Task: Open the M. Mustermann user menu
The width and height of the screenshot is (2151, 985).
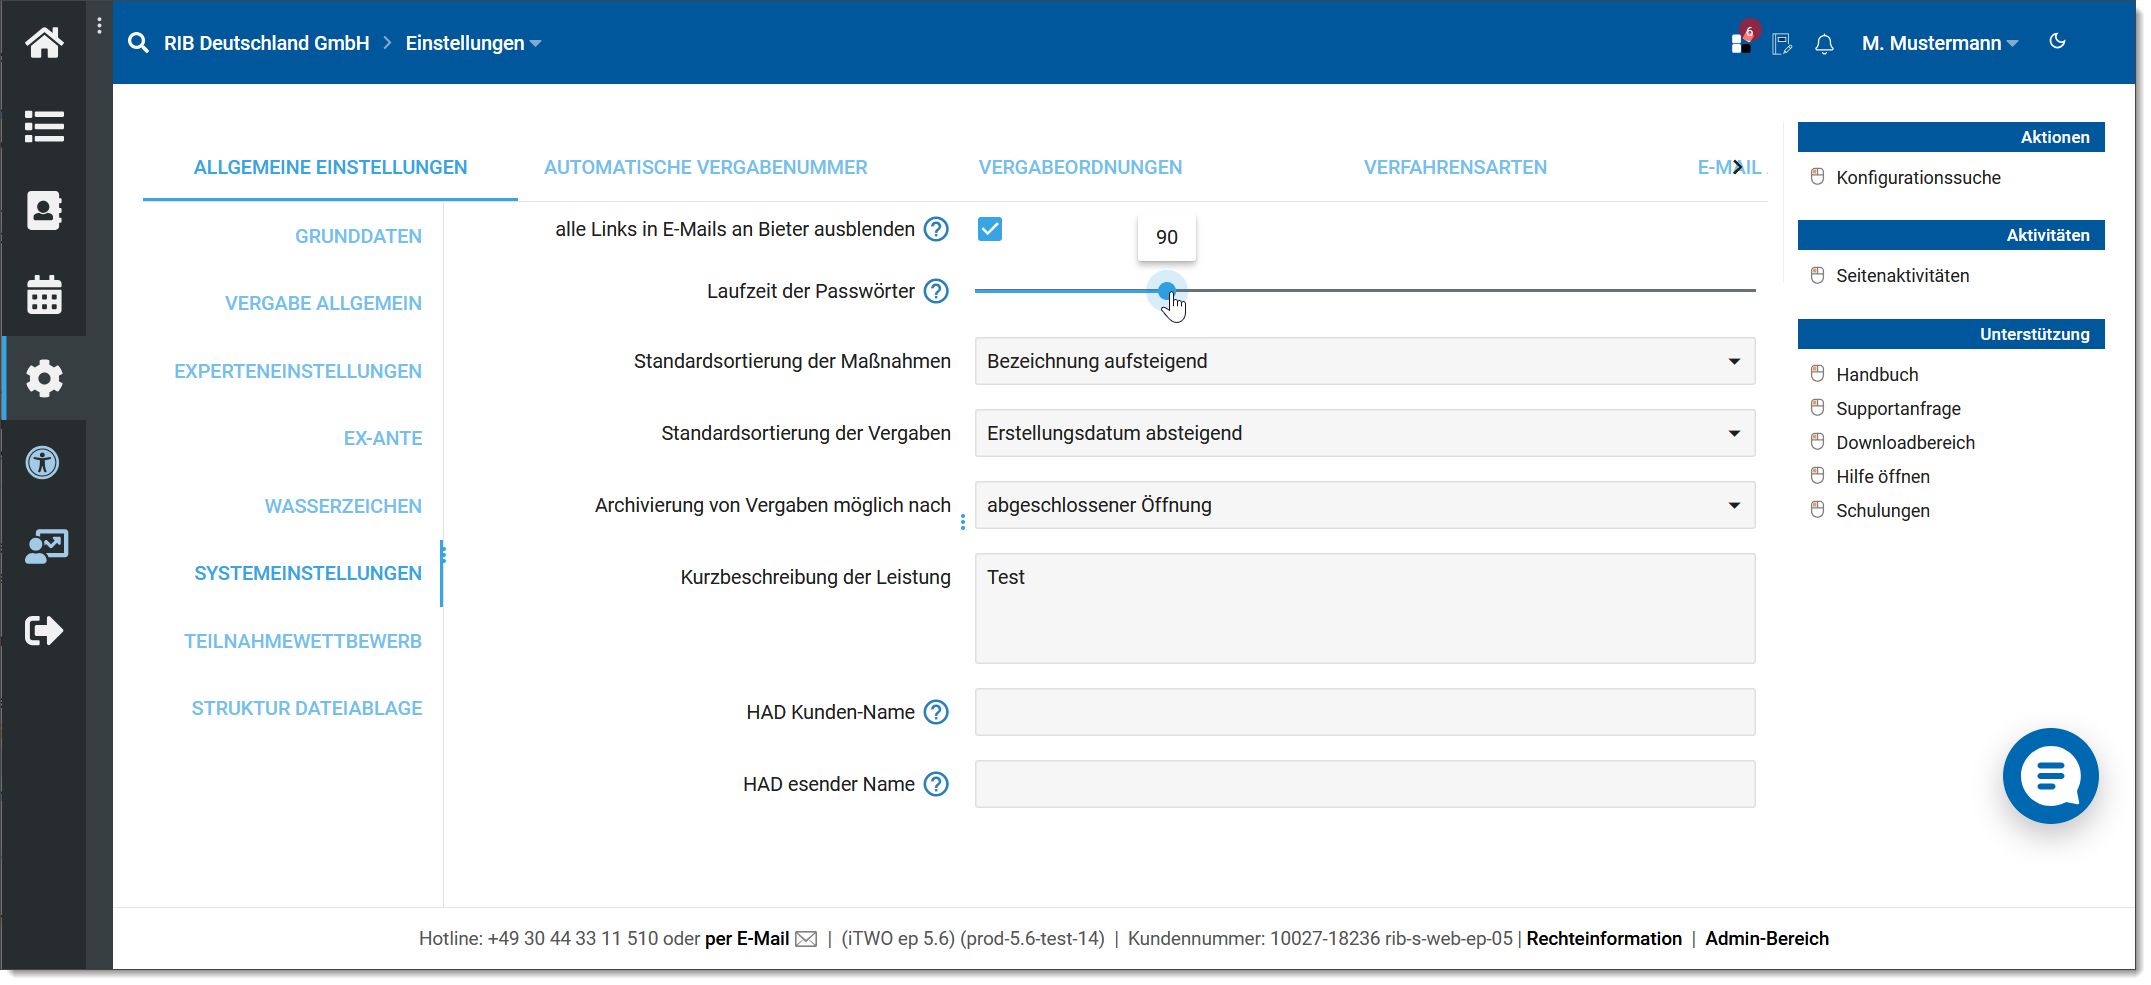Action: click(1939, 43)
